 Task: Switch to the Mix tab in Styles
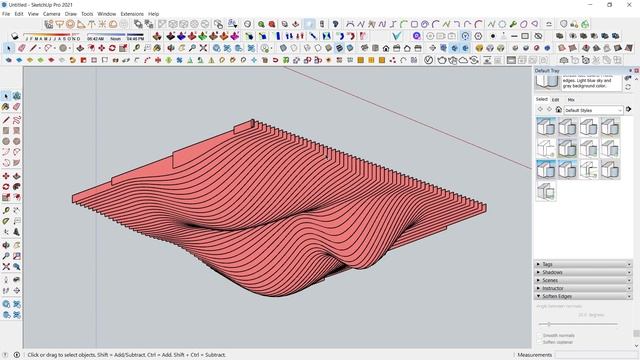pyautogui.click(x=571, y=100)
